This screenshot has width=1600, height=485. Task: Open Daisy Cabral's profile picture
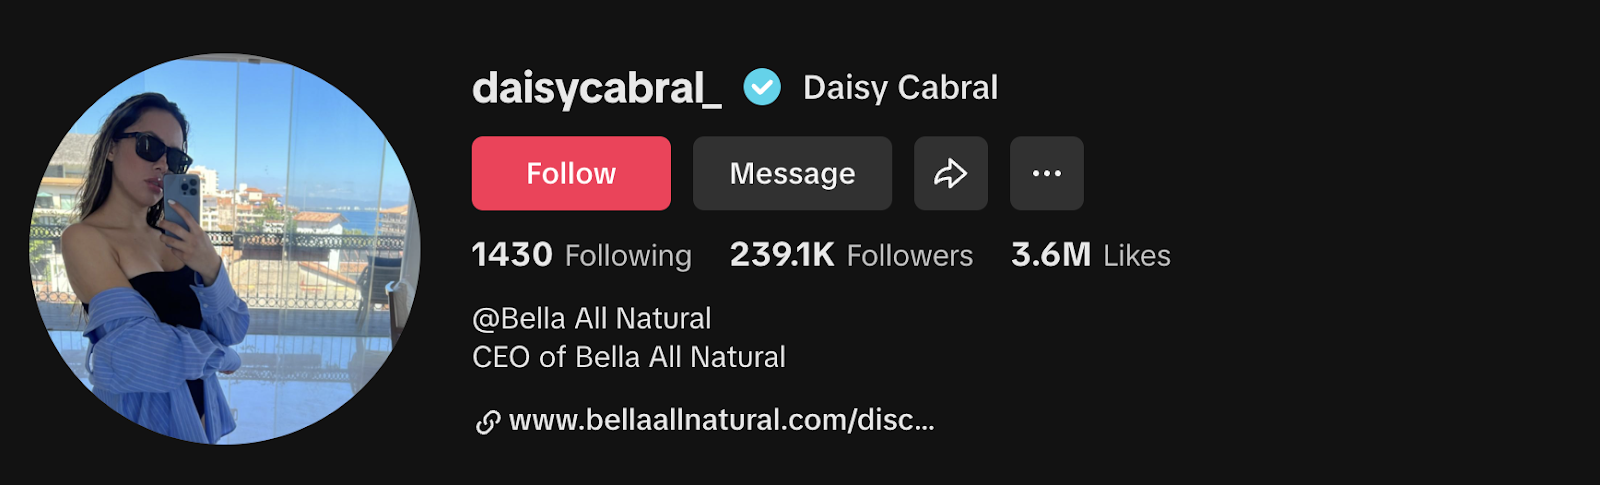point(225,249)
